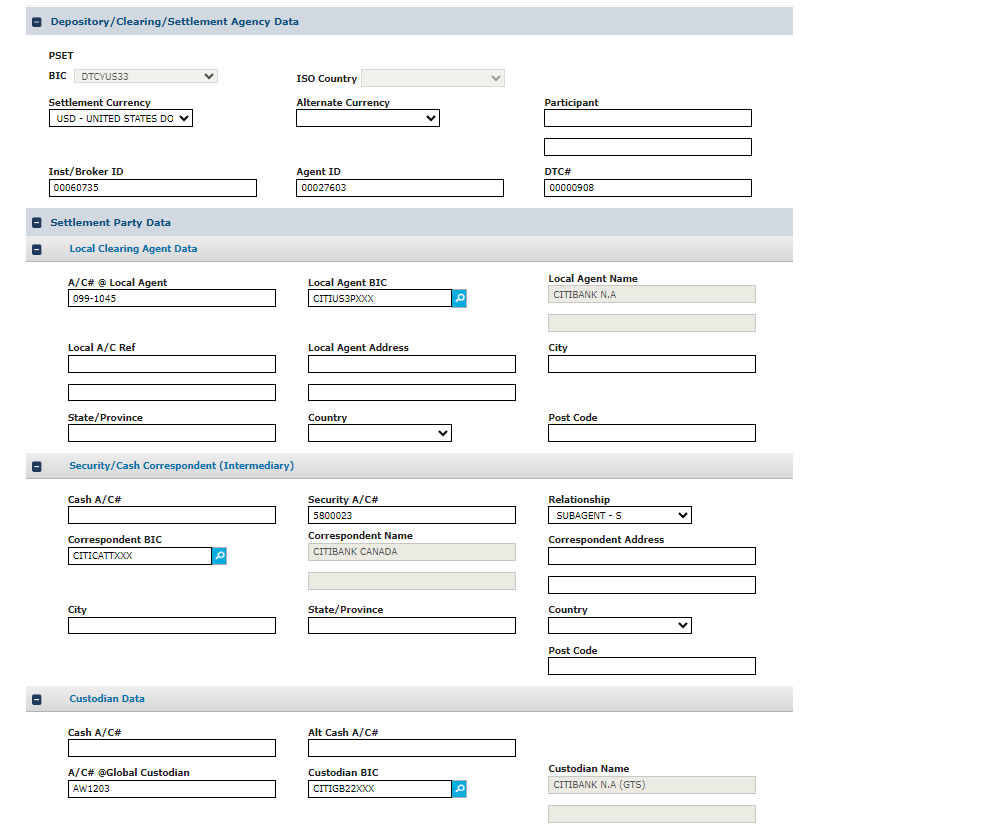
Task: Click the A/C# @Global Custodian field
Action: pyautogui.click(x=171, y=789)
